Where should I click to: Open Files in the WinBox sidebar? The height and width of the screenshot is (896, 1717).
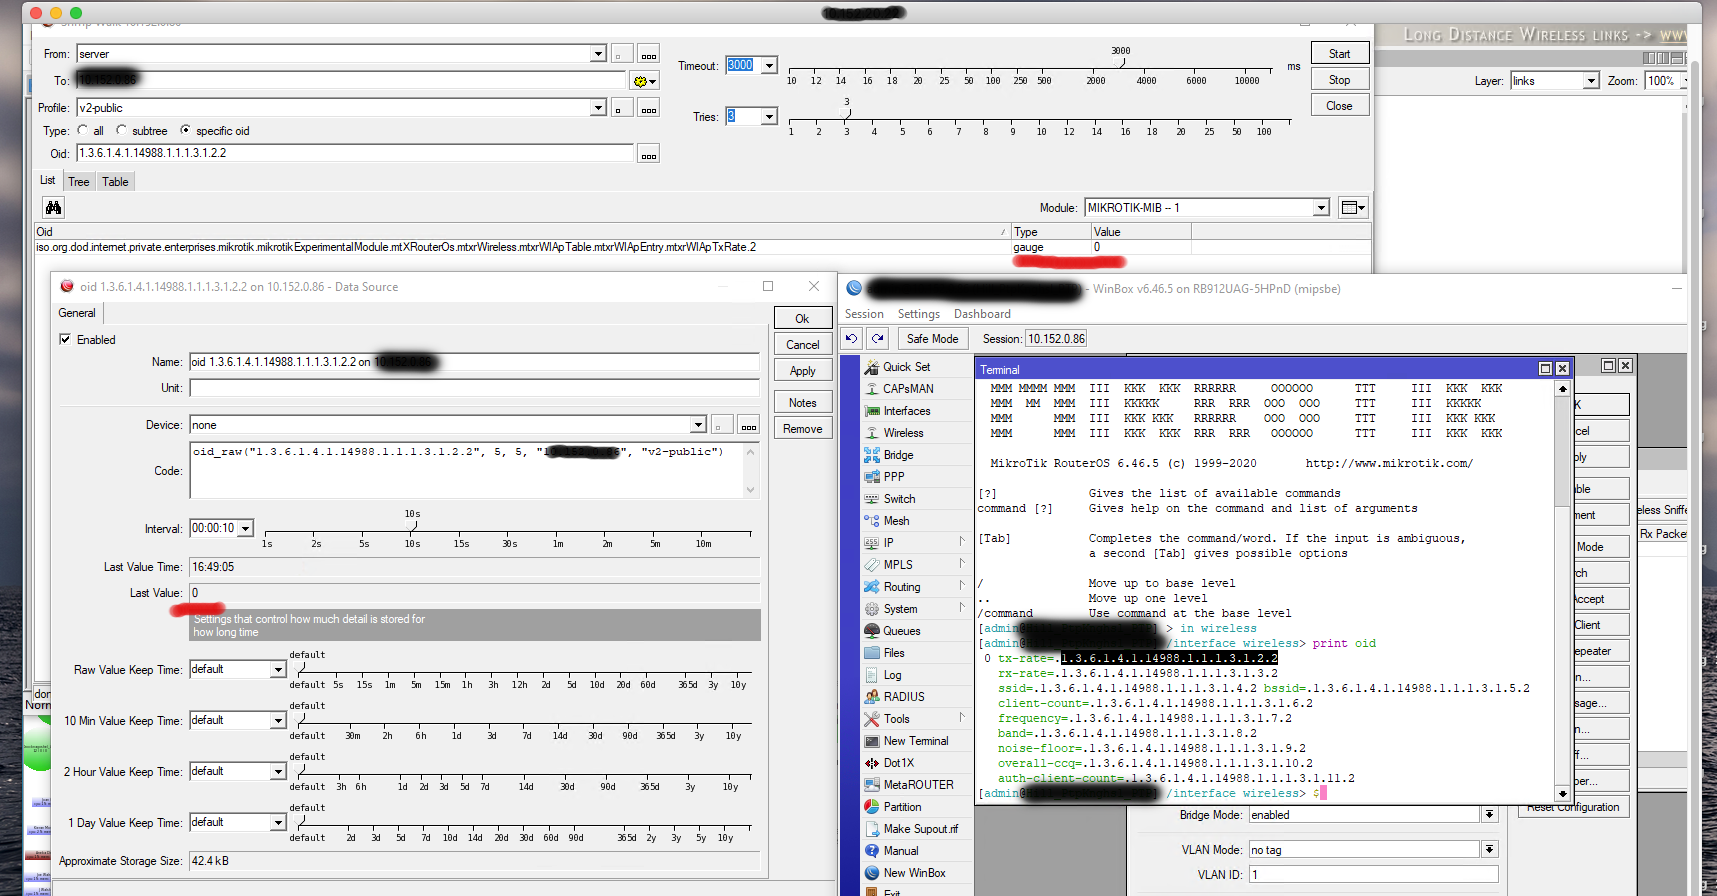click(894, 653)
